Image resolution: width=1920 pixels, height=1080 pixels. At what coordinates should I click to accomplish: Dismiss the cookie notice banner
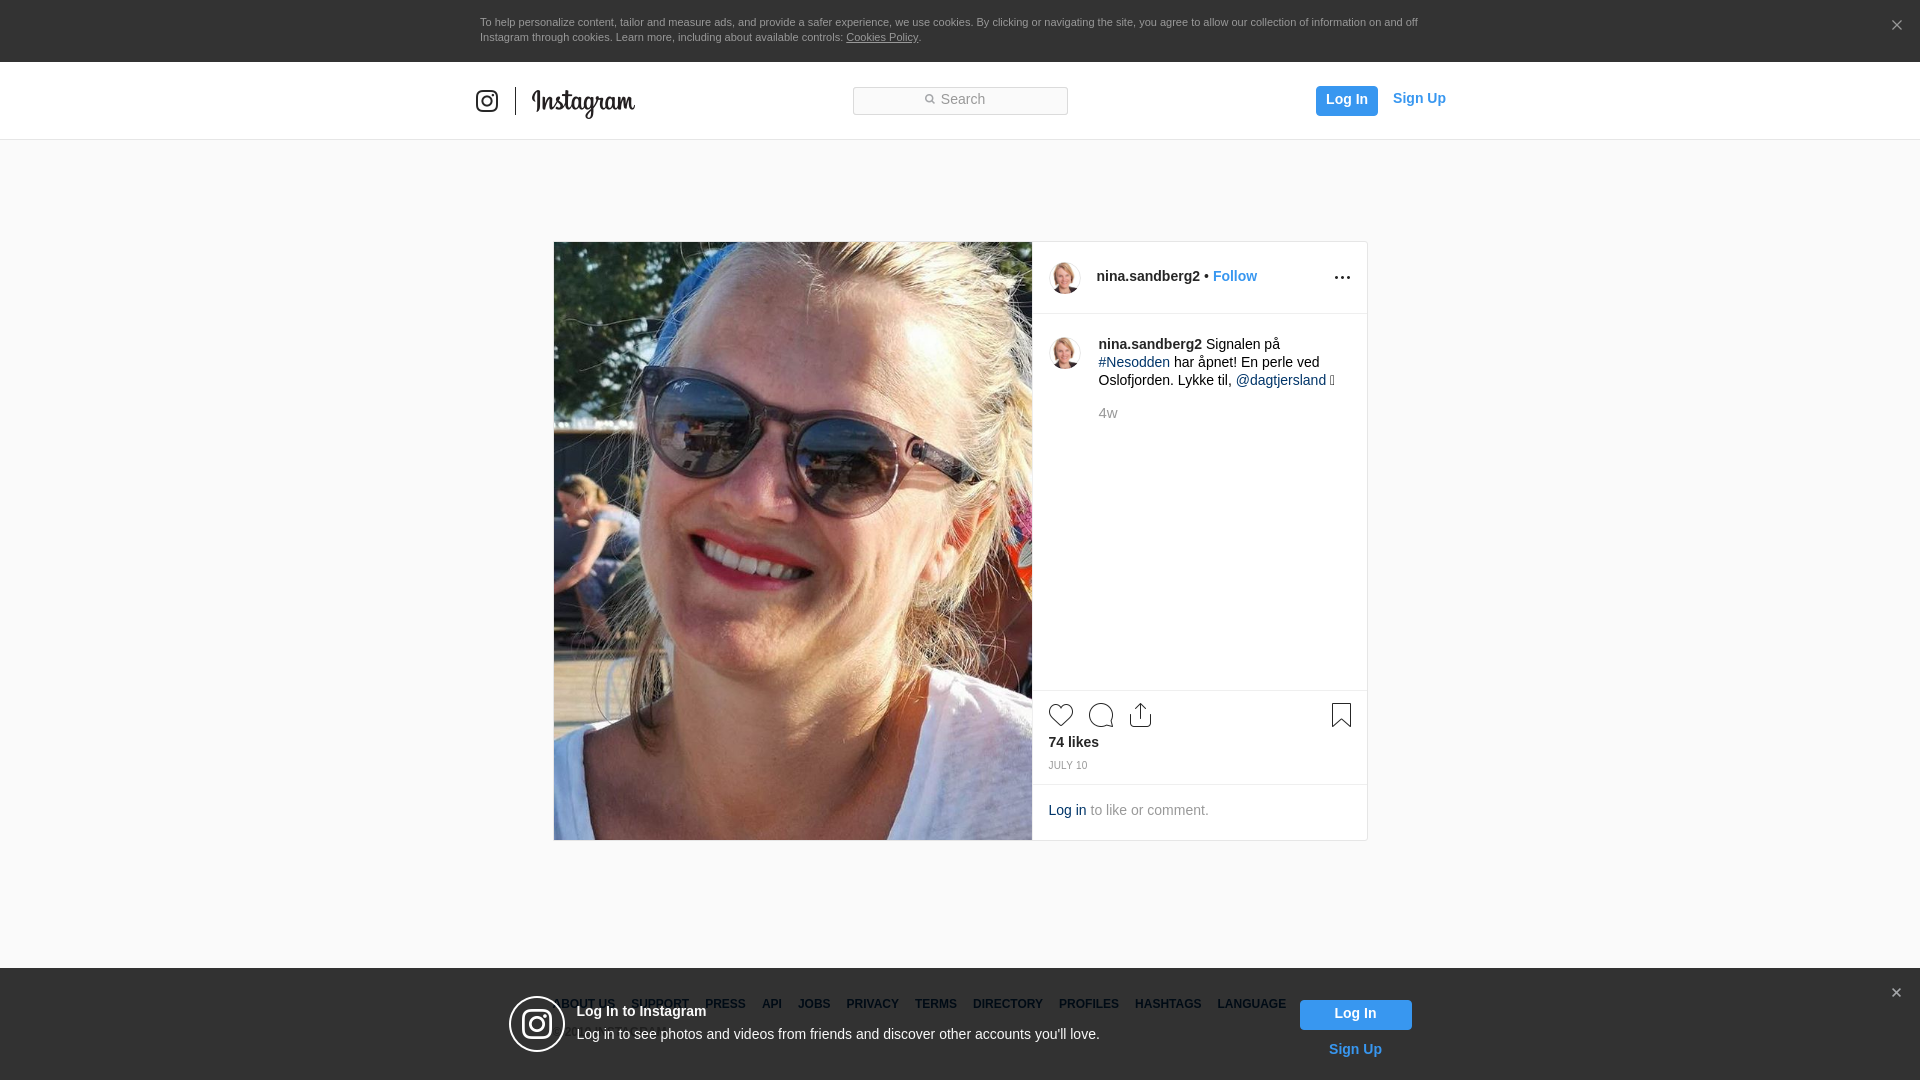pyautogui.click(x=1896, y=26)
